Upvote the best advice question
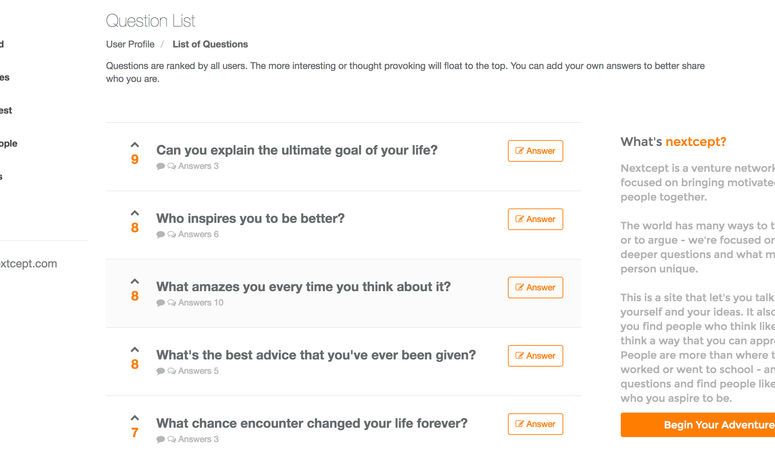775x450 pixels. point(134,350)
